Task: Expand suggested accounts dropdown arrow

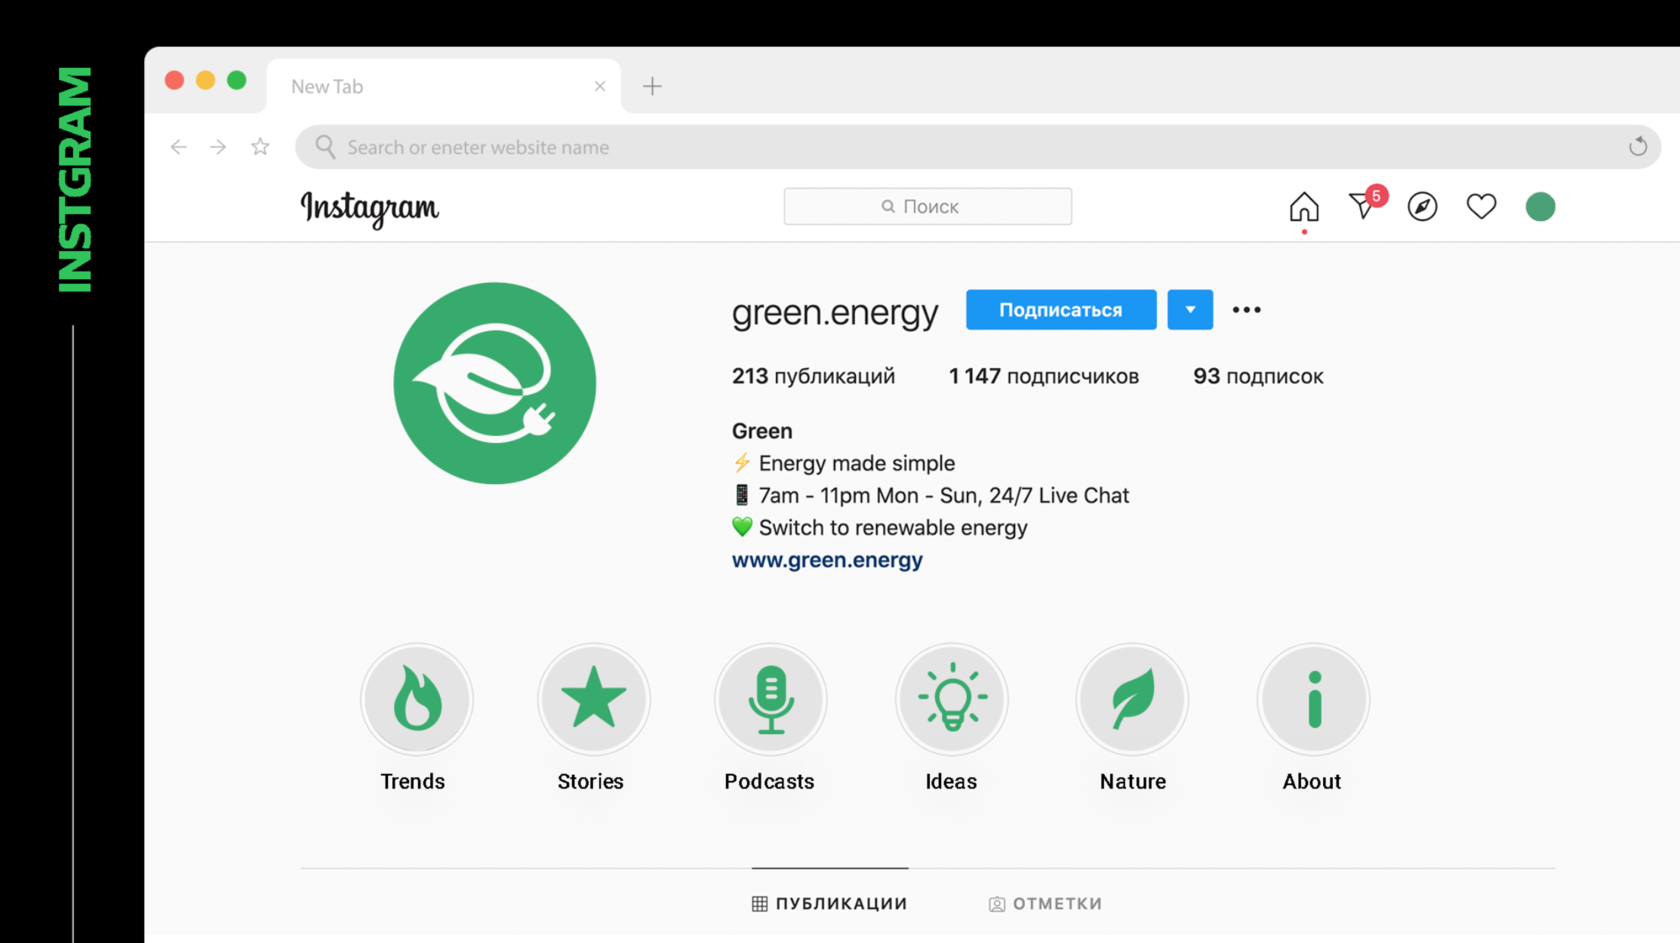Action: (x=1190, y=310)
